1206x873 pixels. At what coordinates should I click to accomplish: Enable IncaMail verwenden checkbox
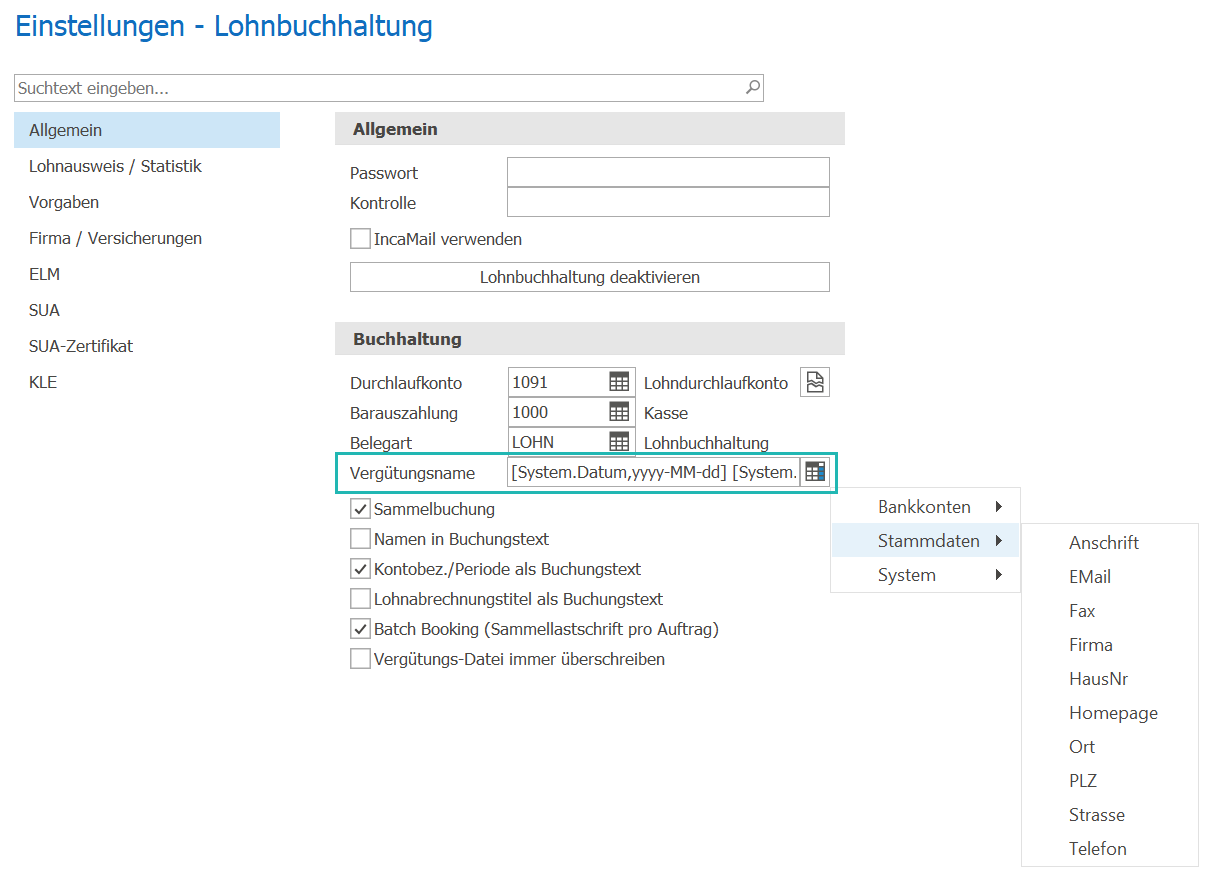pos(360,239)
